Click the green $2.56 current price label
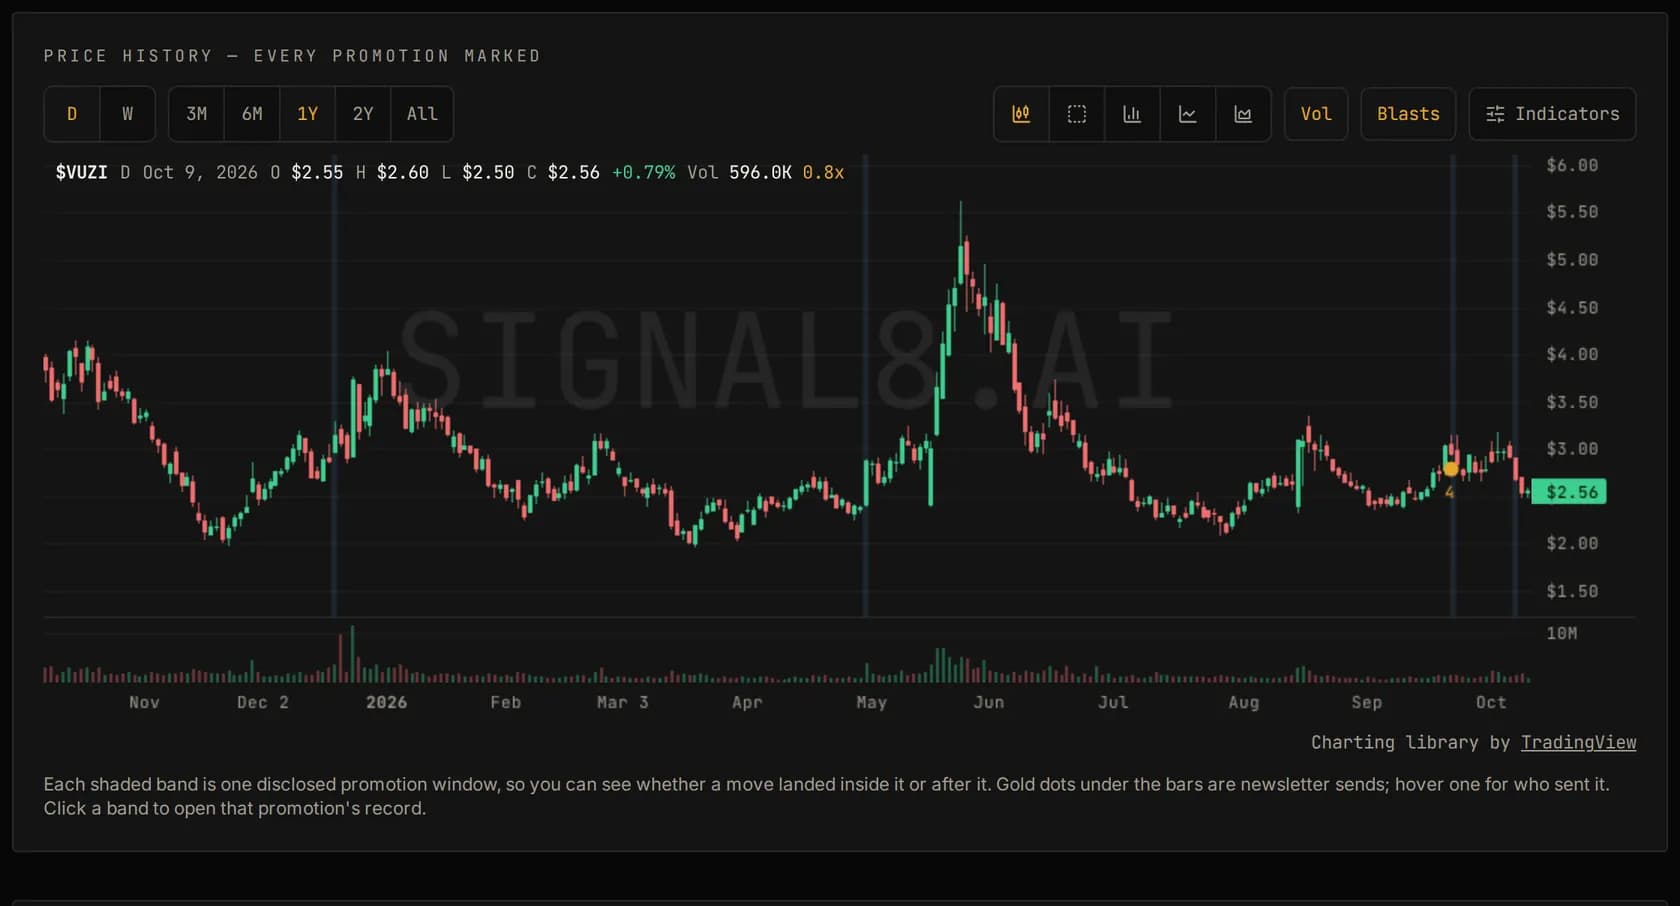The image size is (1680, 906). [1568, 492]
